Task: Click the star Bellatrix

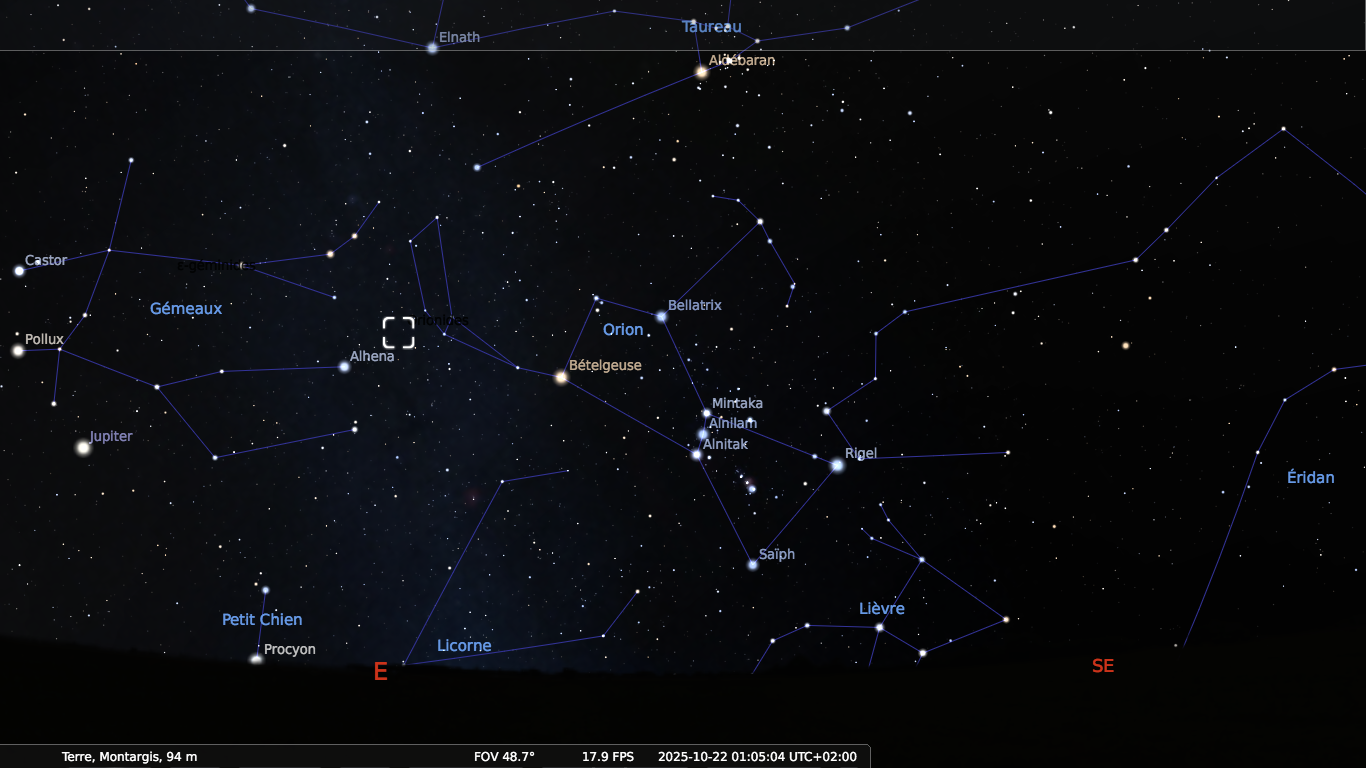Action: tap(661, 316)
